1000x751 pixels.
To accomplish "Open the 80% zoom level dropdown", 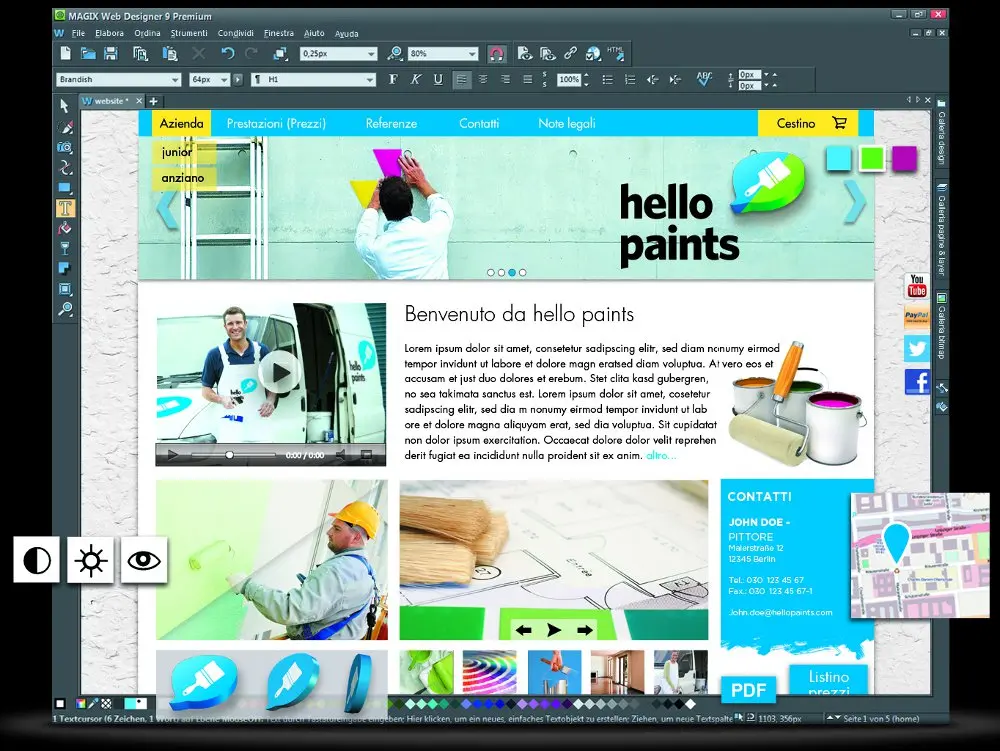I will click(471, 53).
